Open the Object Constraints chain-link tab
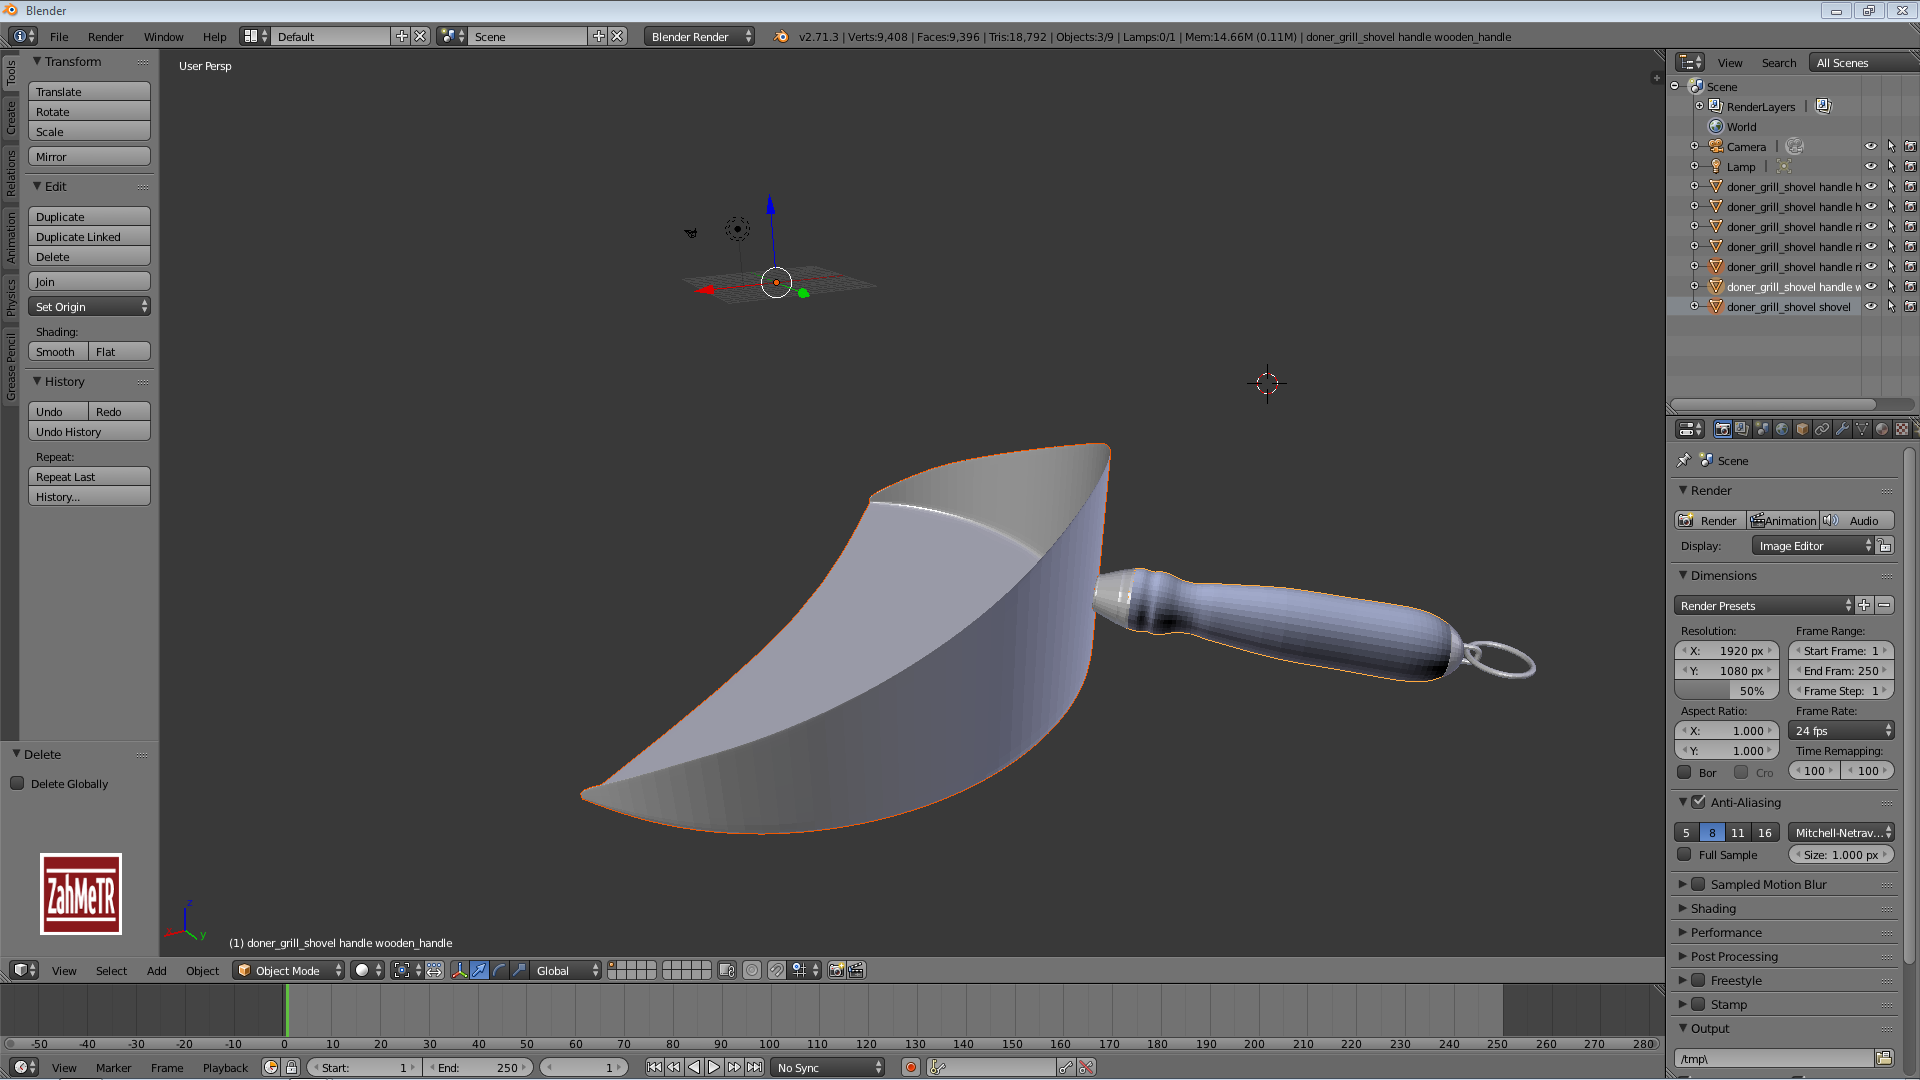The height and width of the screenshot is (1080, 1920). [x=1822, y=429]
